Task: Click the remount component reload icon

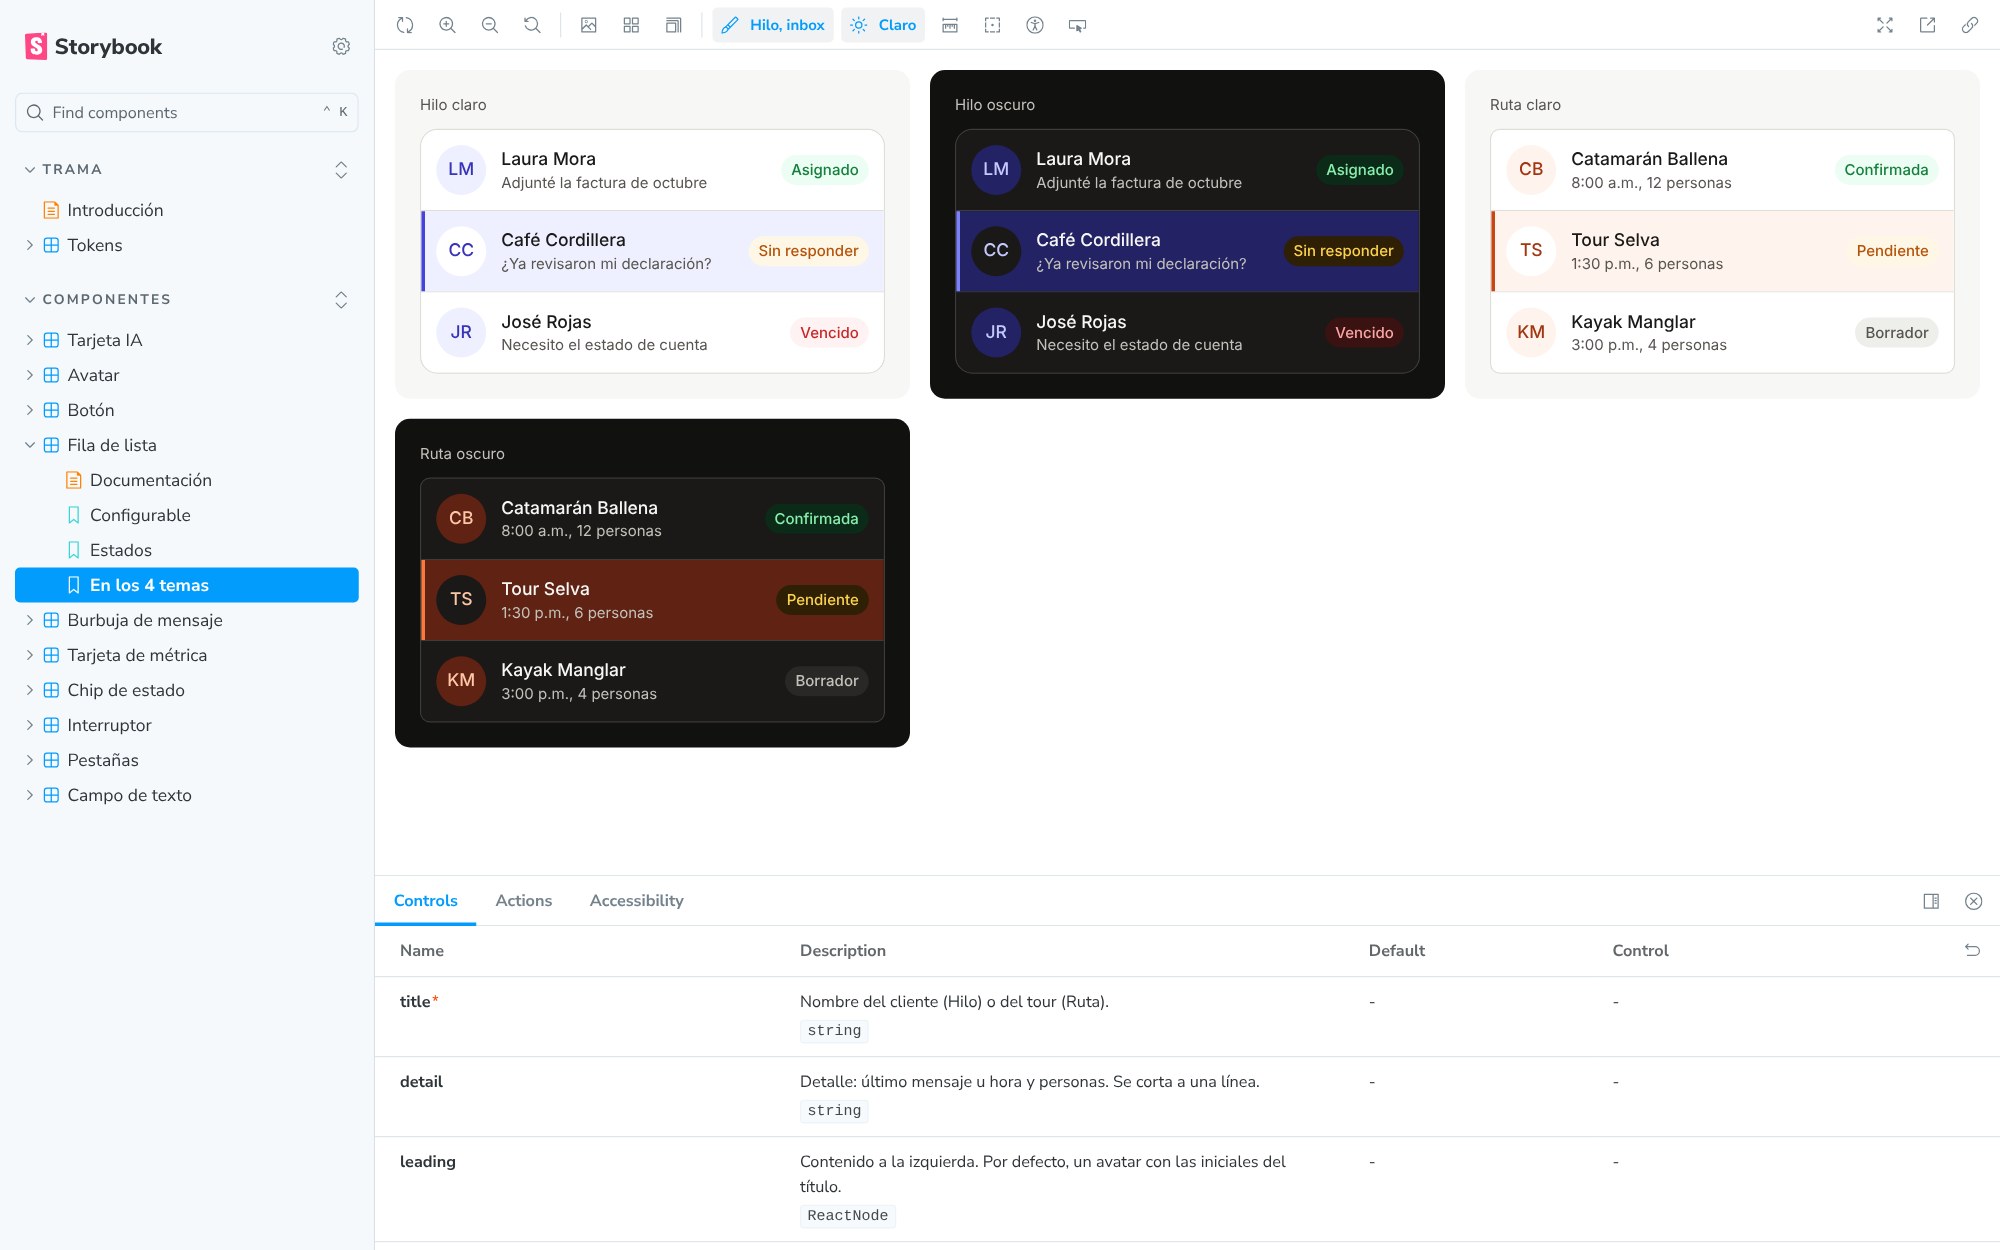Action: (x=405, y=25)
